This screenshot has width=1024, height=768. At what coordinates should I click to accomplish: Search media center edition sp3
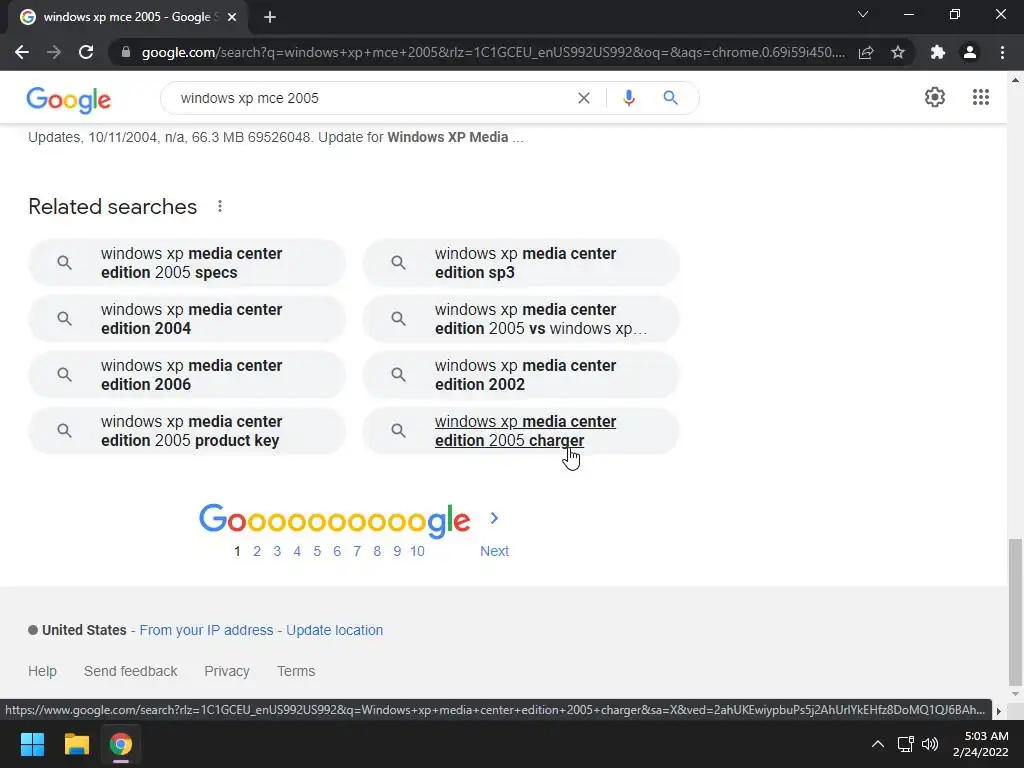point(521,263)
